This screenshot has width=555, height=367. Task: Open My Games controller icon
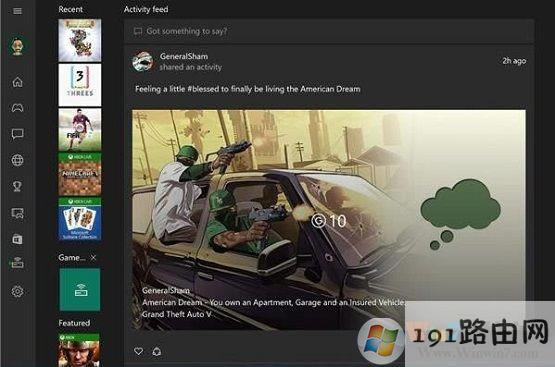17,108
